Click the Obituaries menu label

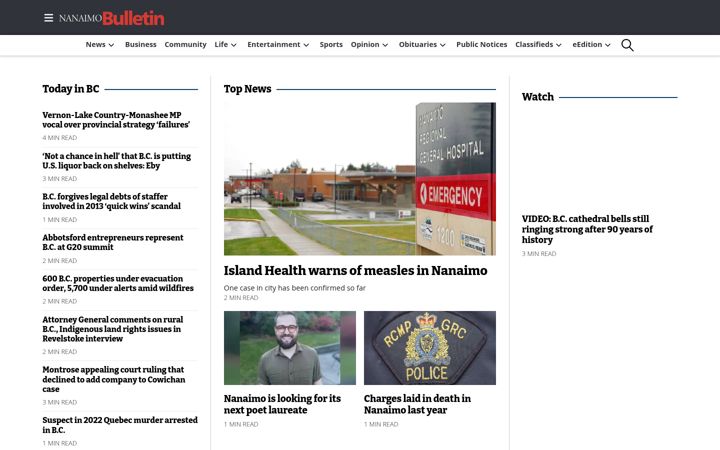click(x=418, y=45)
